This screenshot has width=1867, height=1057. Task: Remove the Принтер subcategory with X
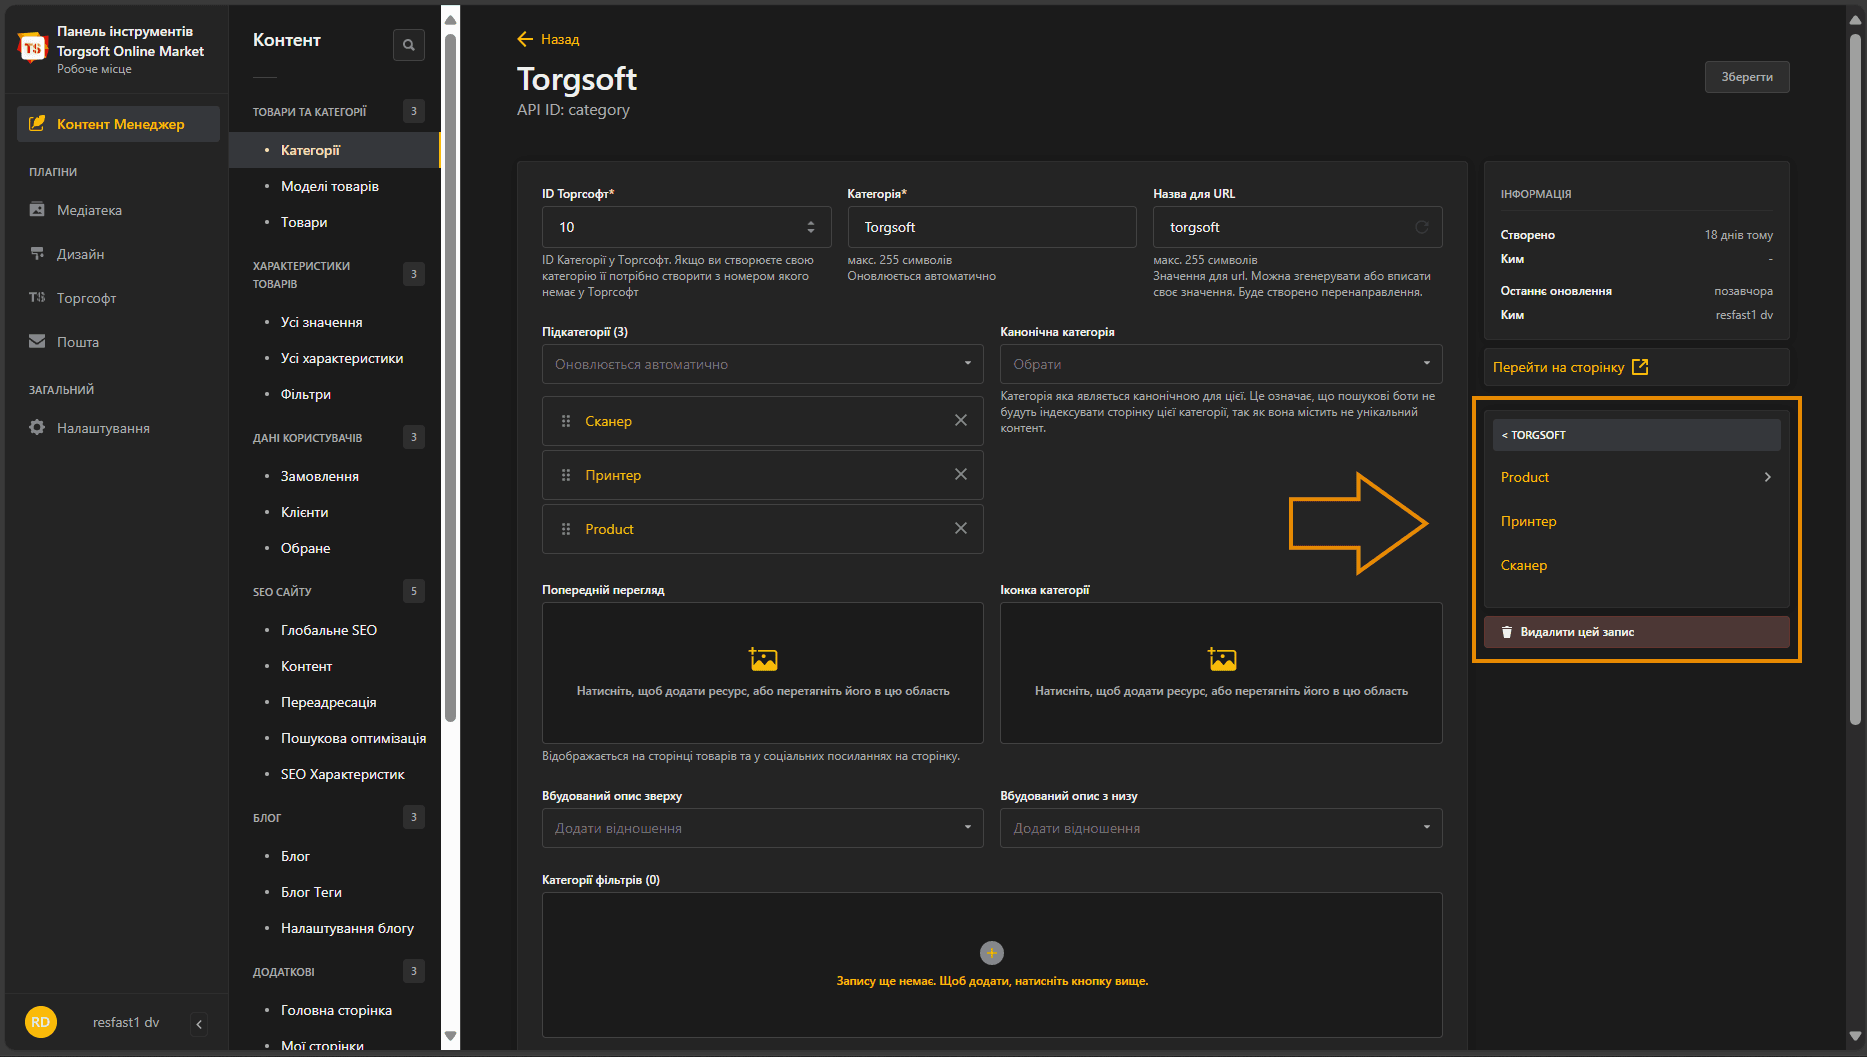pyautogui.click(x=961, y=475)
